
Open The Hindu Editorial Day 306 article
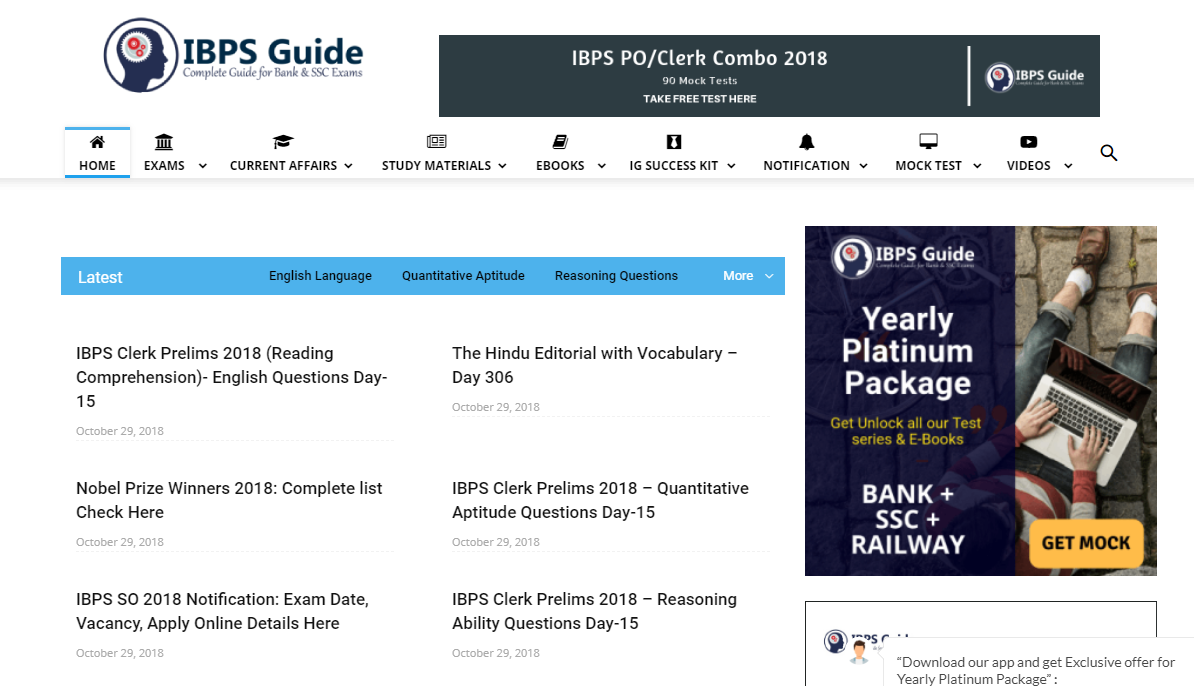pos(595,365)
